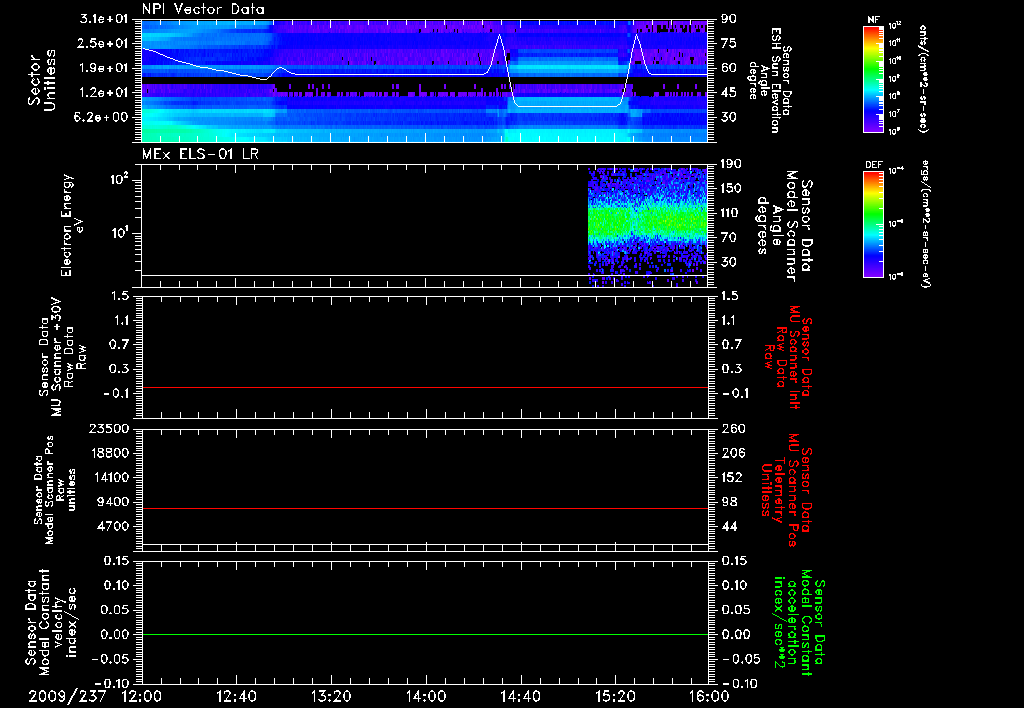This screenshot has height=708, width=1024.
Task: Click the white sun elevation curve peak near 14:30
Action: tap(500, 35)
